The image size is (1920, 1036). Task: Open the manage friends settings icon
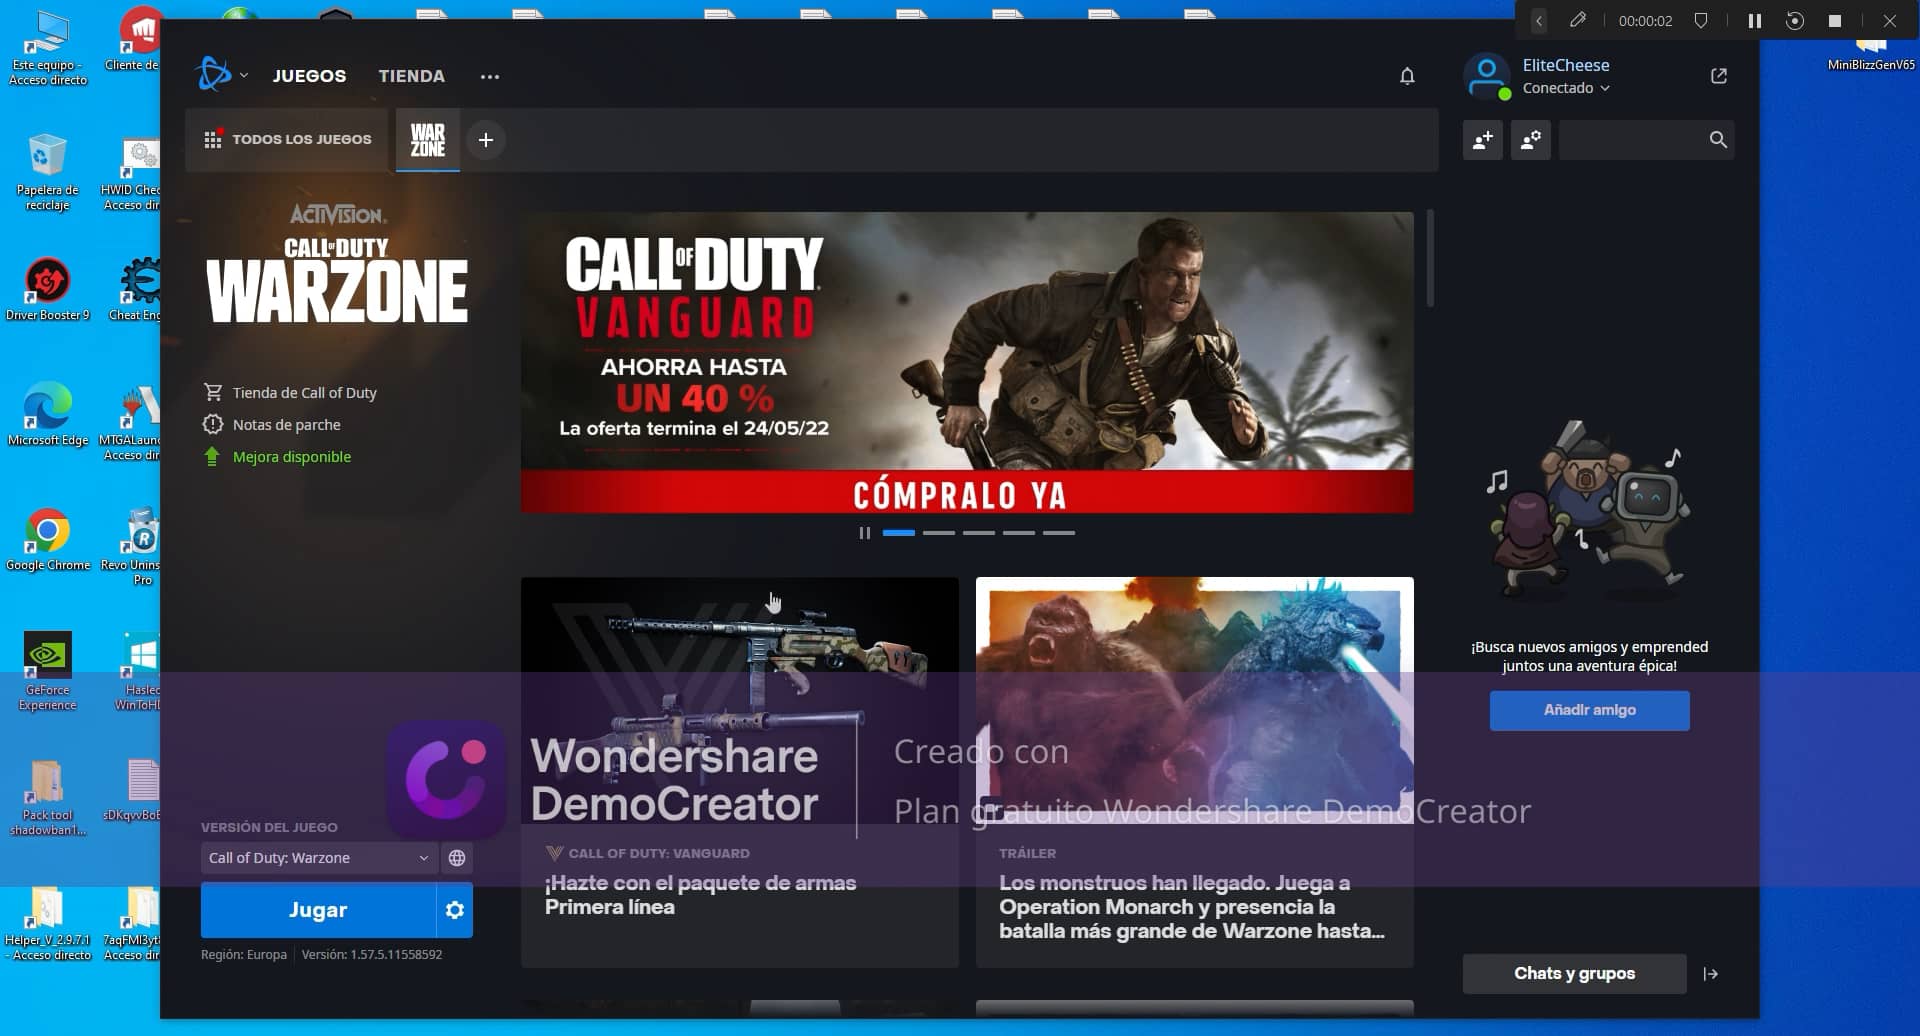pyautogui.click(x=1531, y=140)
